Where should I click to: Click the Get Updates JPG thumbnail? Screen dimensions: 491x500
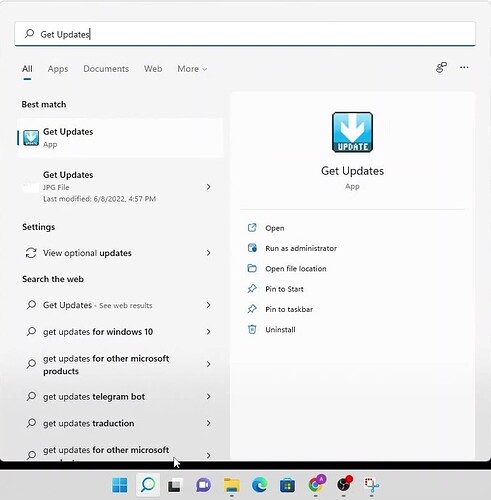[31, 187]
